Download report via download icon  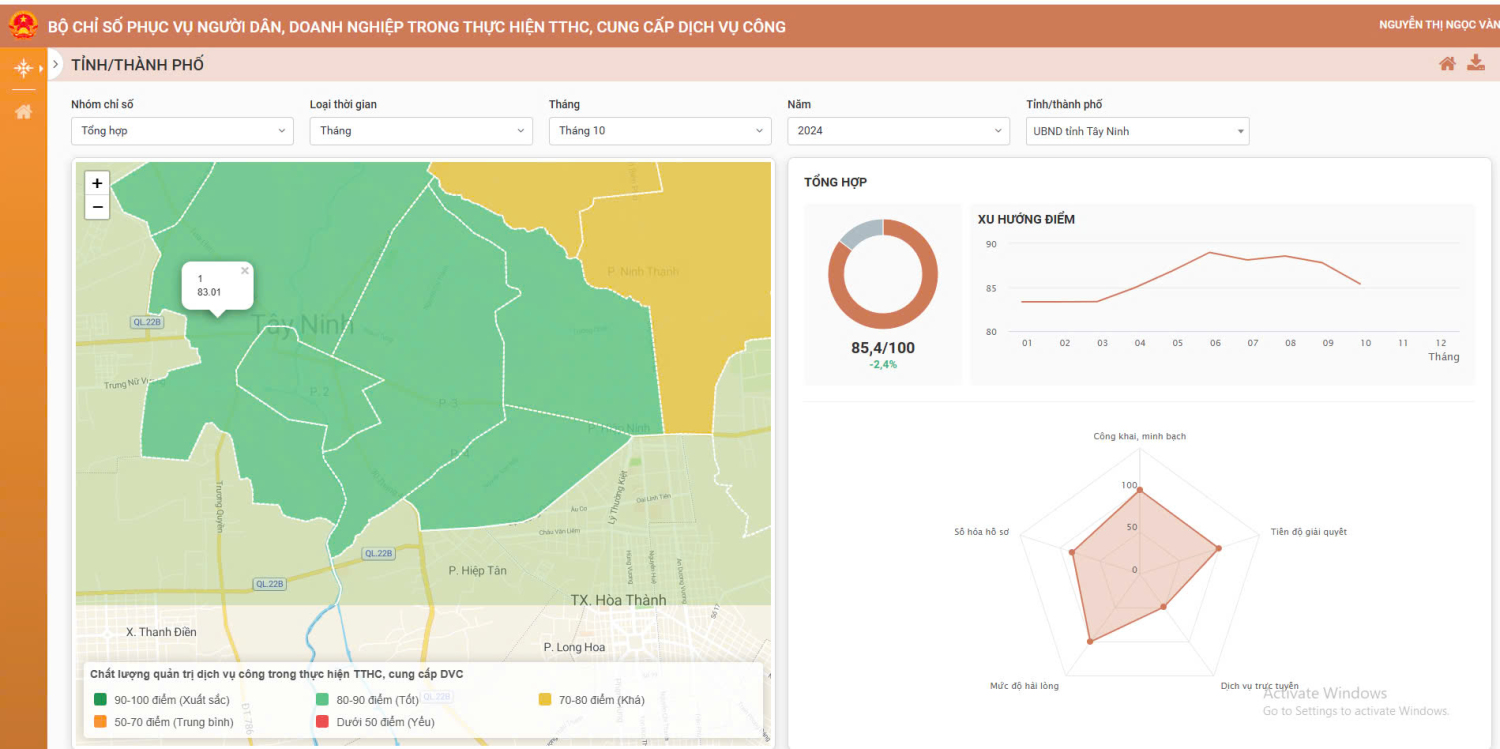click(1476, 63)
